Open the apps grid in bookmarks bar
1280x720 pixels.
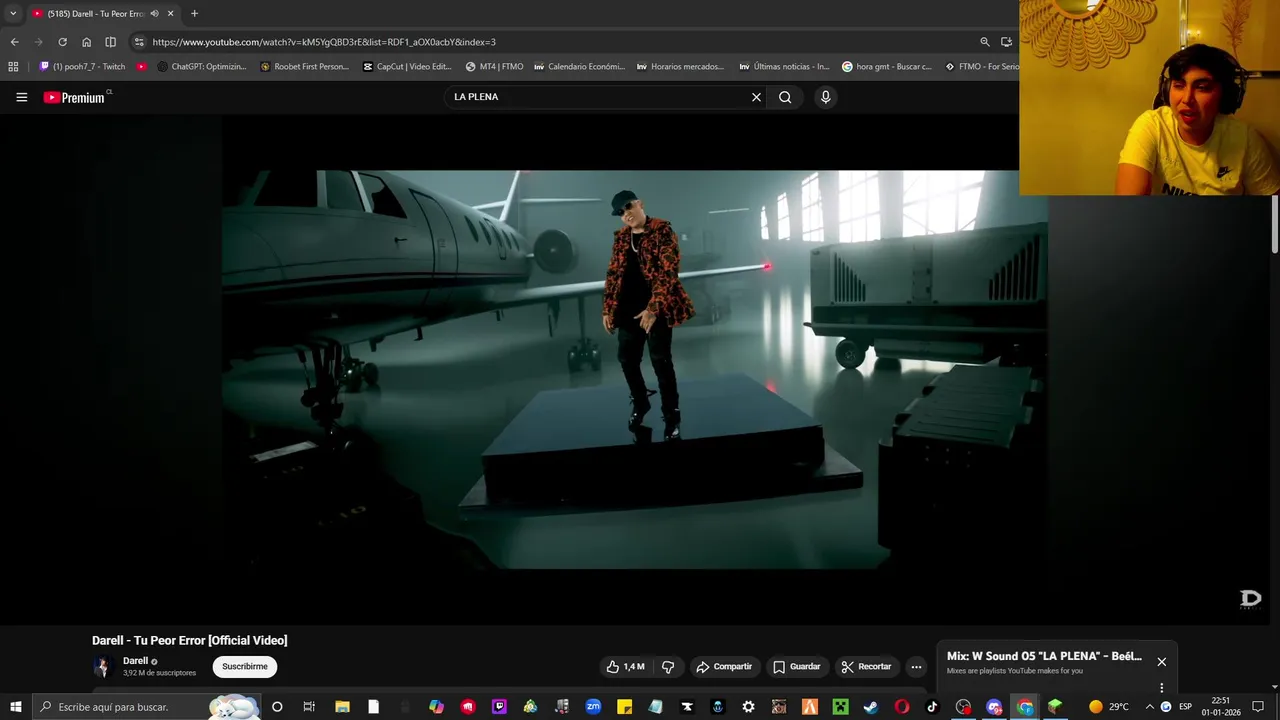[x=13, y=67]
